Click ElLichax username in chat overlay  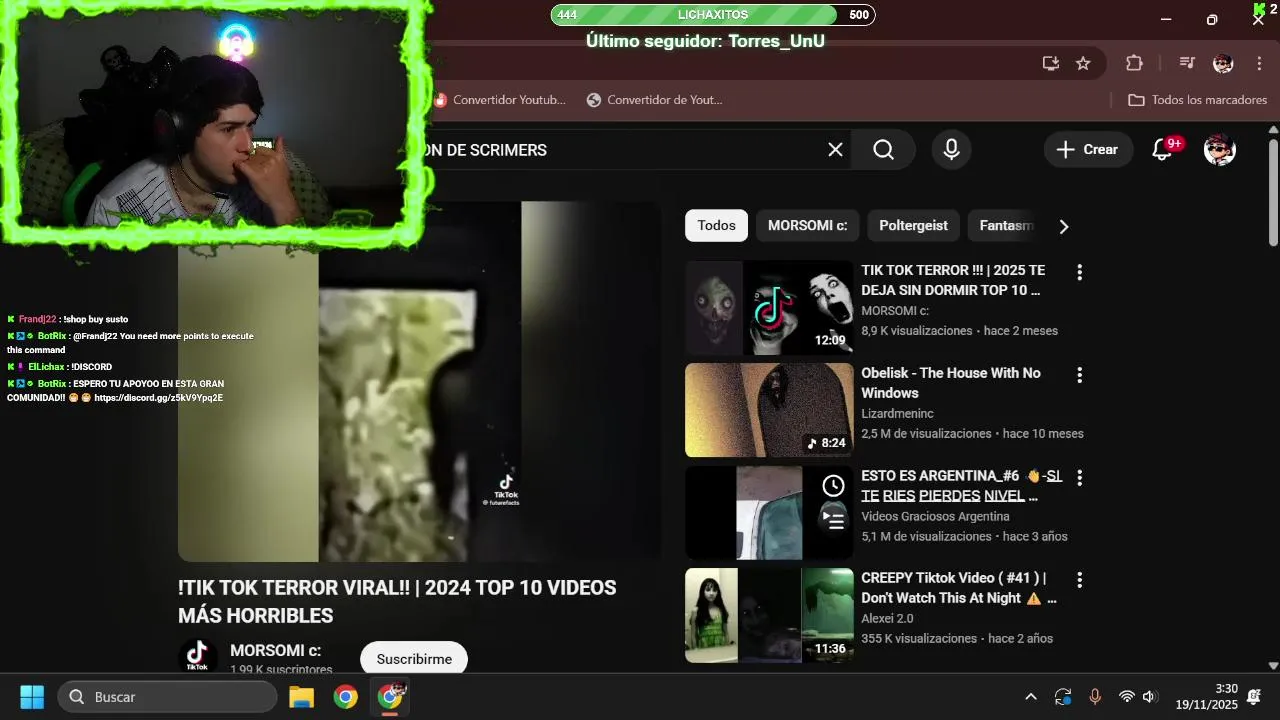click(x=46, y=367)
